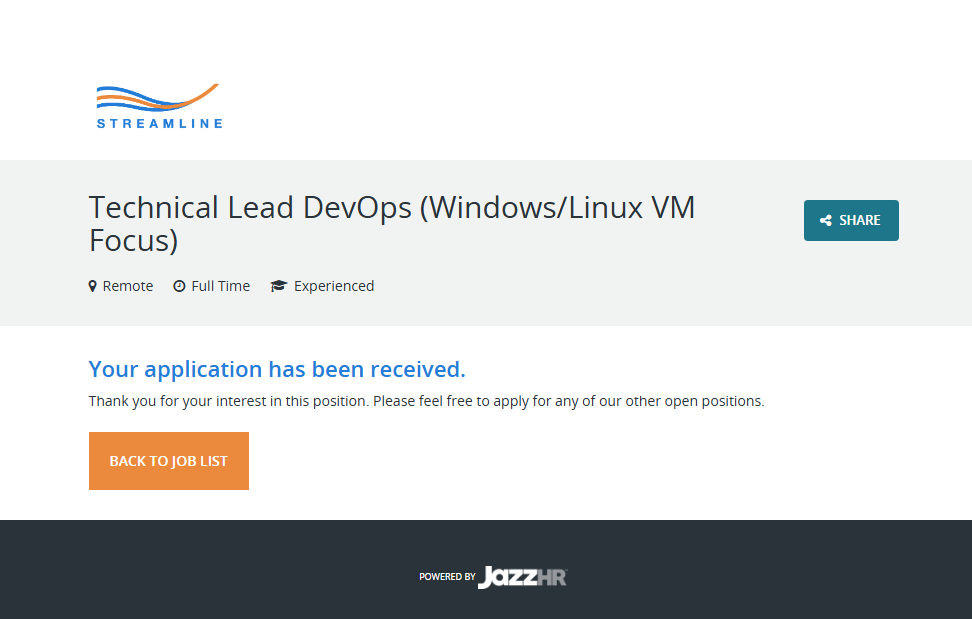Click the clock icon beside Full Time
Screen dimensions: 972x619
[x=179, y=286]
